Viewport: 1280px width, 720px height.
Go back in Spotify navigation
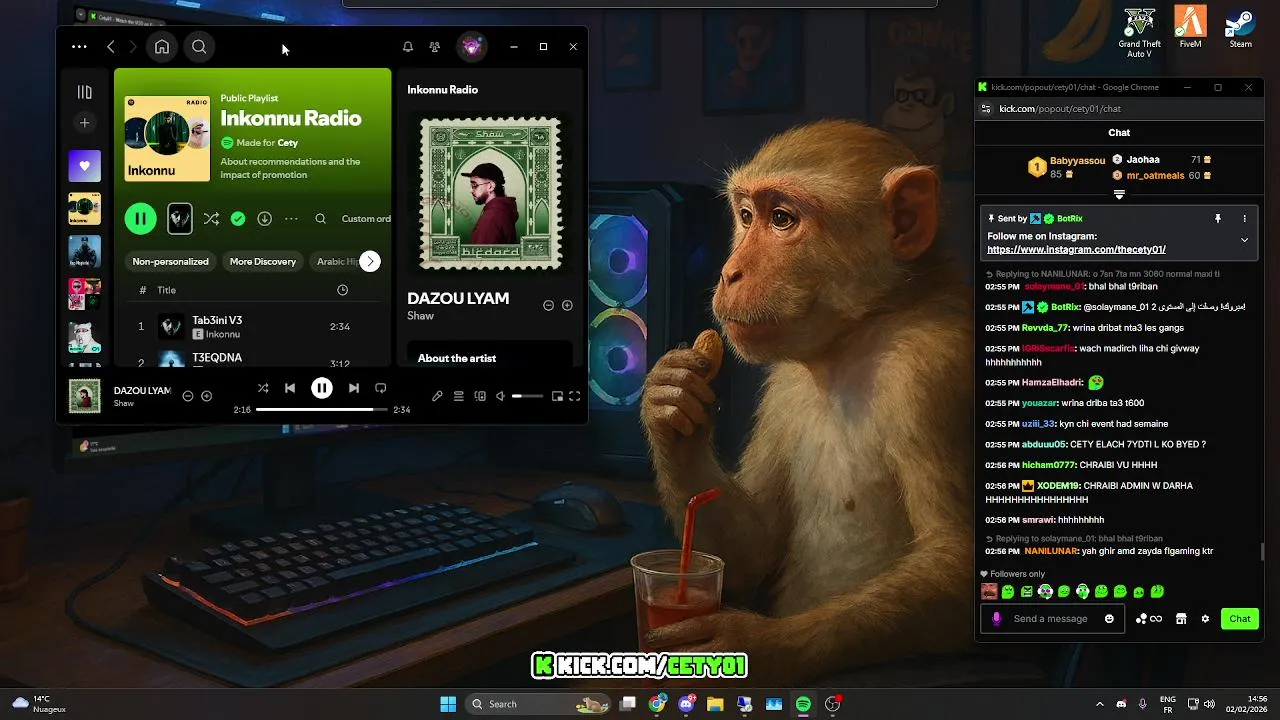click(111, 47)
